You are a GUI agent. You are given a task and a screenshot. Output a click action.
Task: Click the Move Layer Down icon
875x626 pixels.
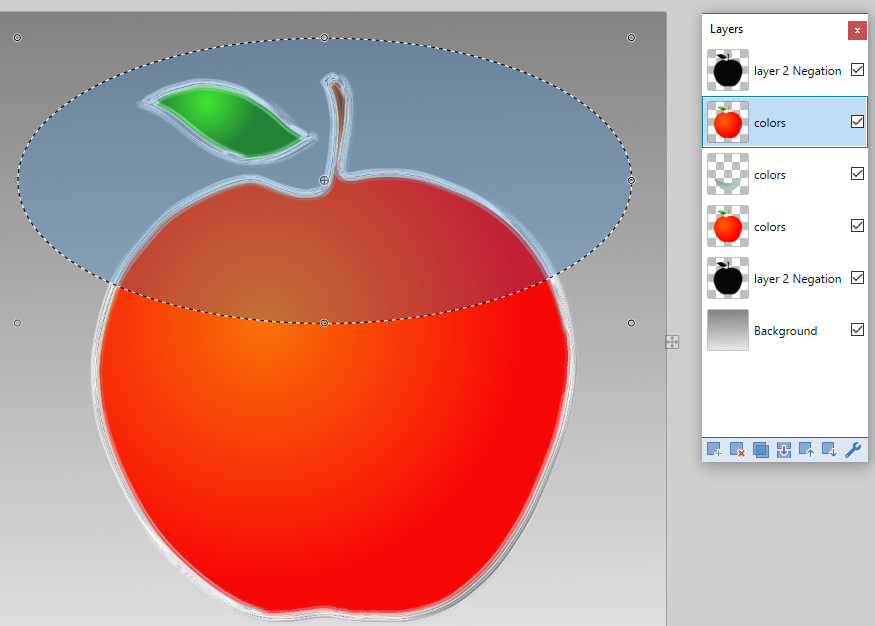(x=829, y=450)
